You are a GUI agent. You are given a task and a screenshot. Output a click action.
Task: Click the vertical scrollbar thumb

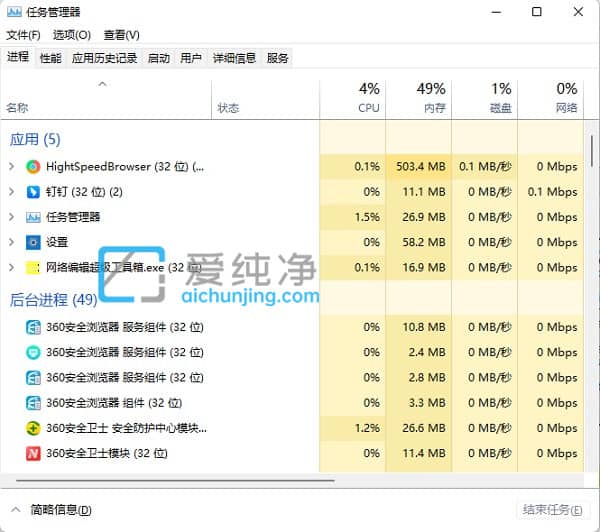tap(592, 151)
